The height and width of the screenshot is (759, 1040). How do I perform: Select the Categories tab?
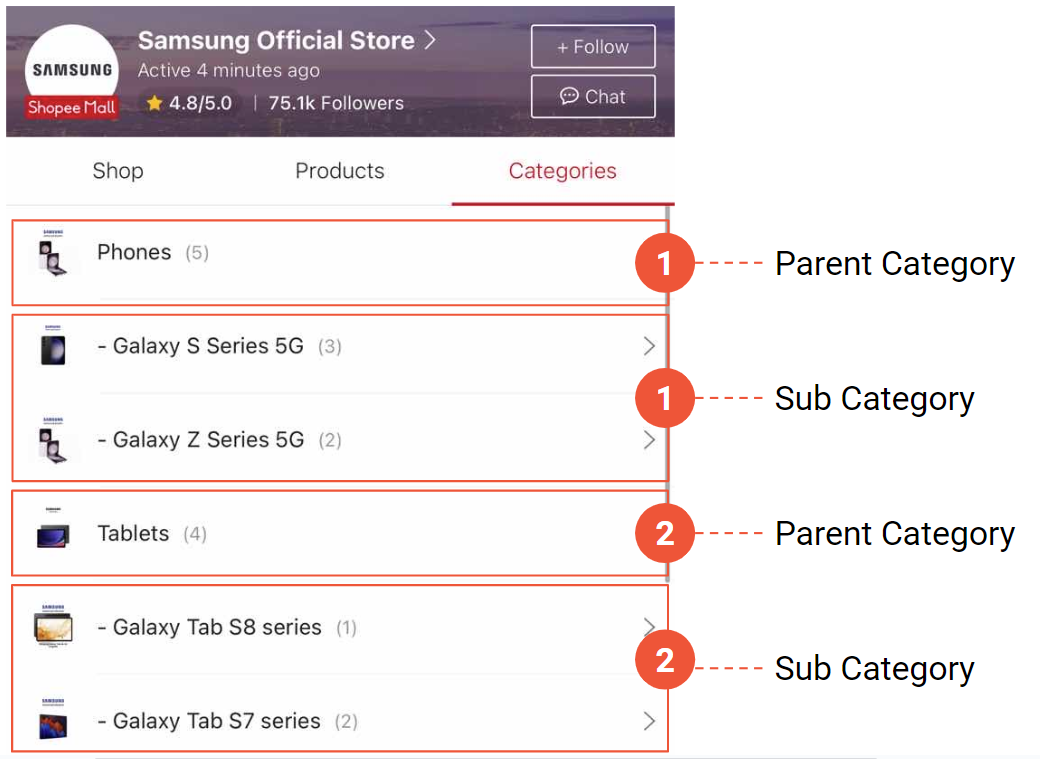tap(562, 171)
